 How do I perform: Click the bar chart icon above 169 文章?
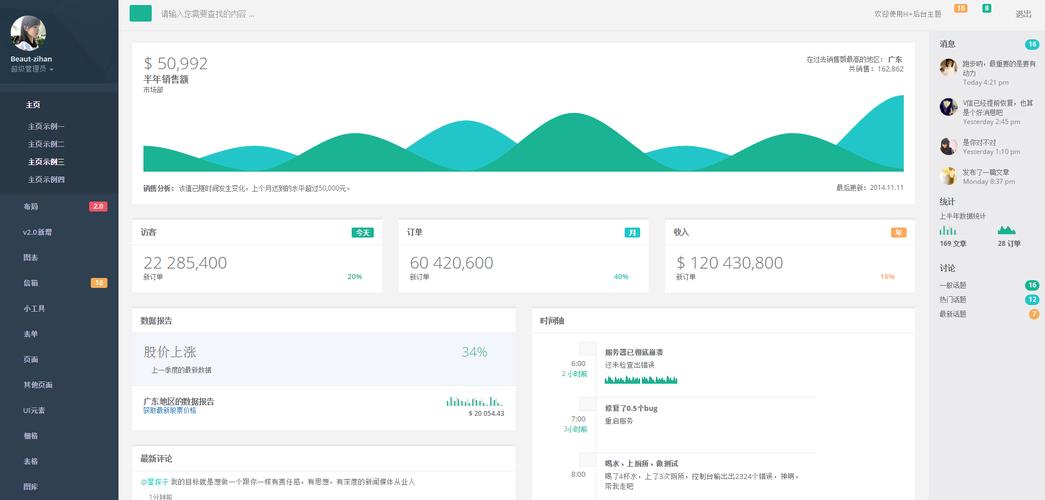[x=947, y=230]
